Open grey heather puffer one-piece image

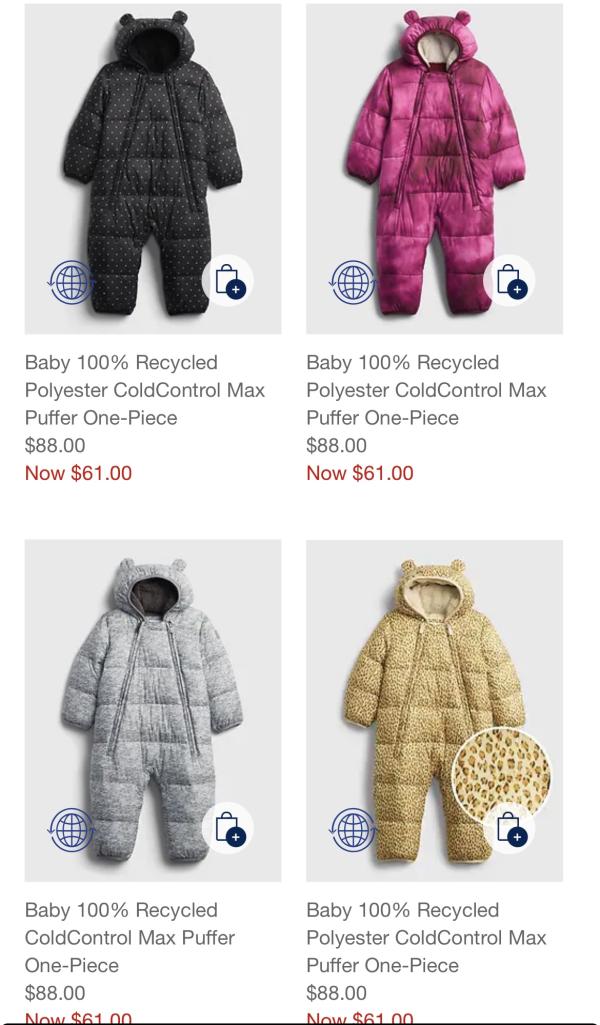coord(153,711)
